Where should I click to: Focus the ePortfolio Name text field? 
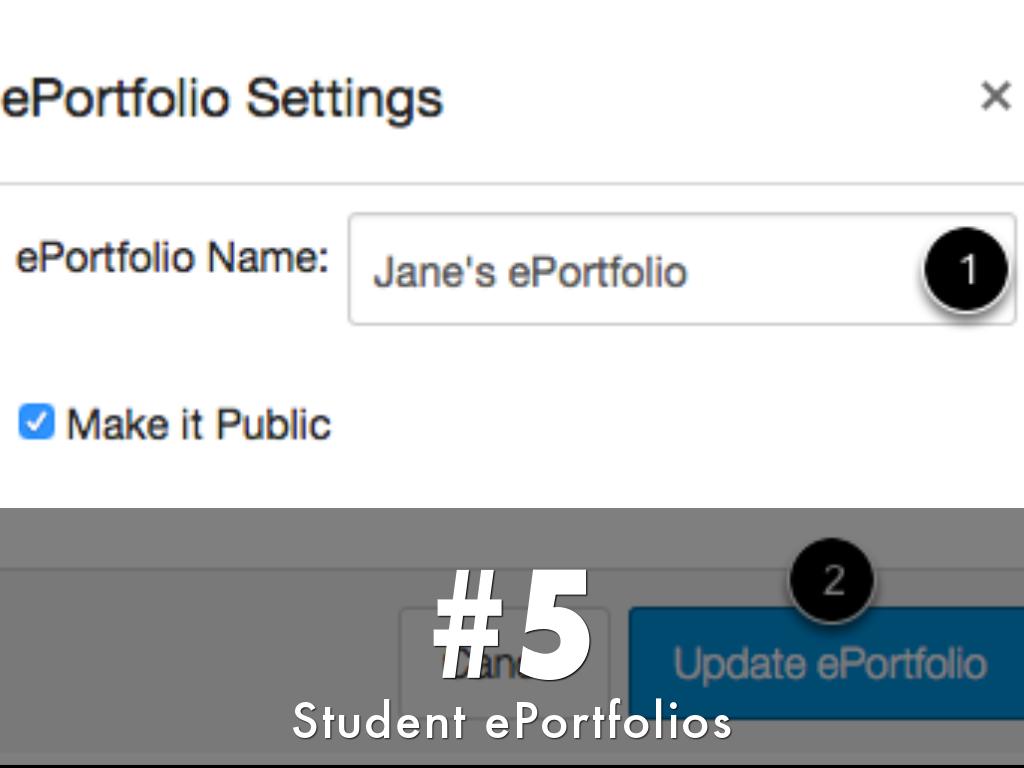640,270
